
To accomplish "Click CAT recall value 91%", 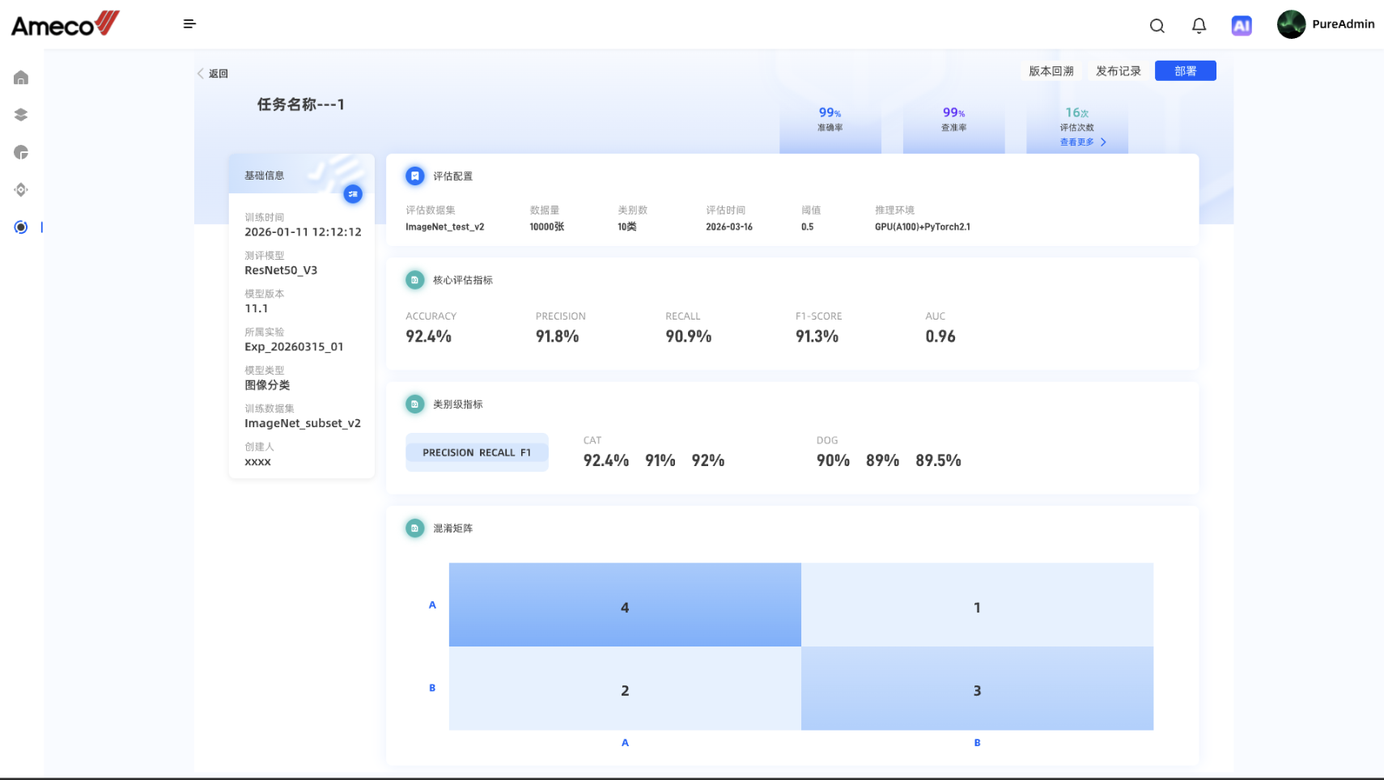I will [x=660, y=460].
